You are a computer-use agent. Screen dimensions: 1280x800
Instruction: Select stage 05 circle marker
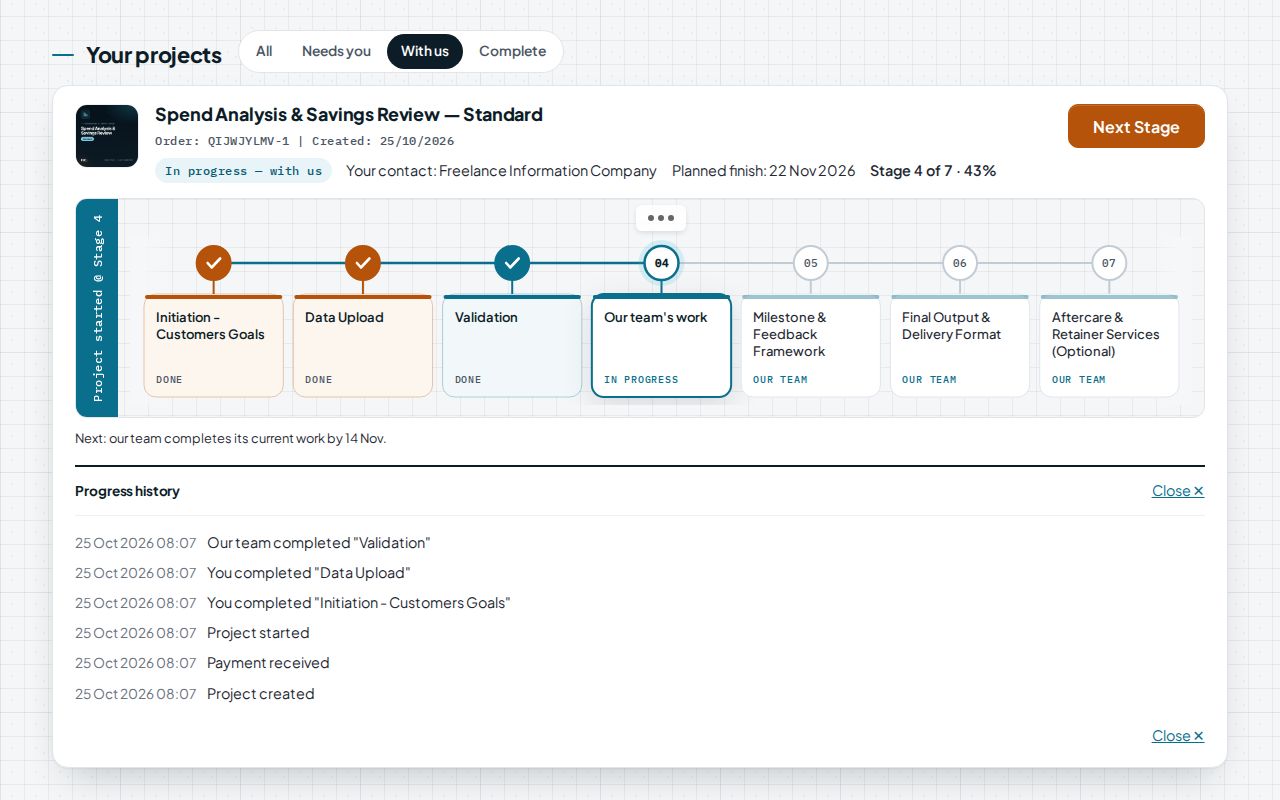(811, 263)
